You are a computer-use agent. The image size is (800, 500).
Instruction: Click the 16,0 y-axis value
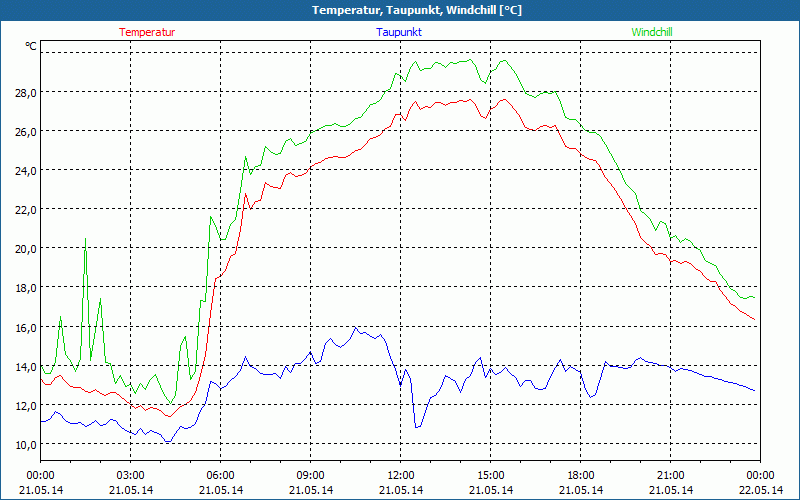(x=26, y=328)
